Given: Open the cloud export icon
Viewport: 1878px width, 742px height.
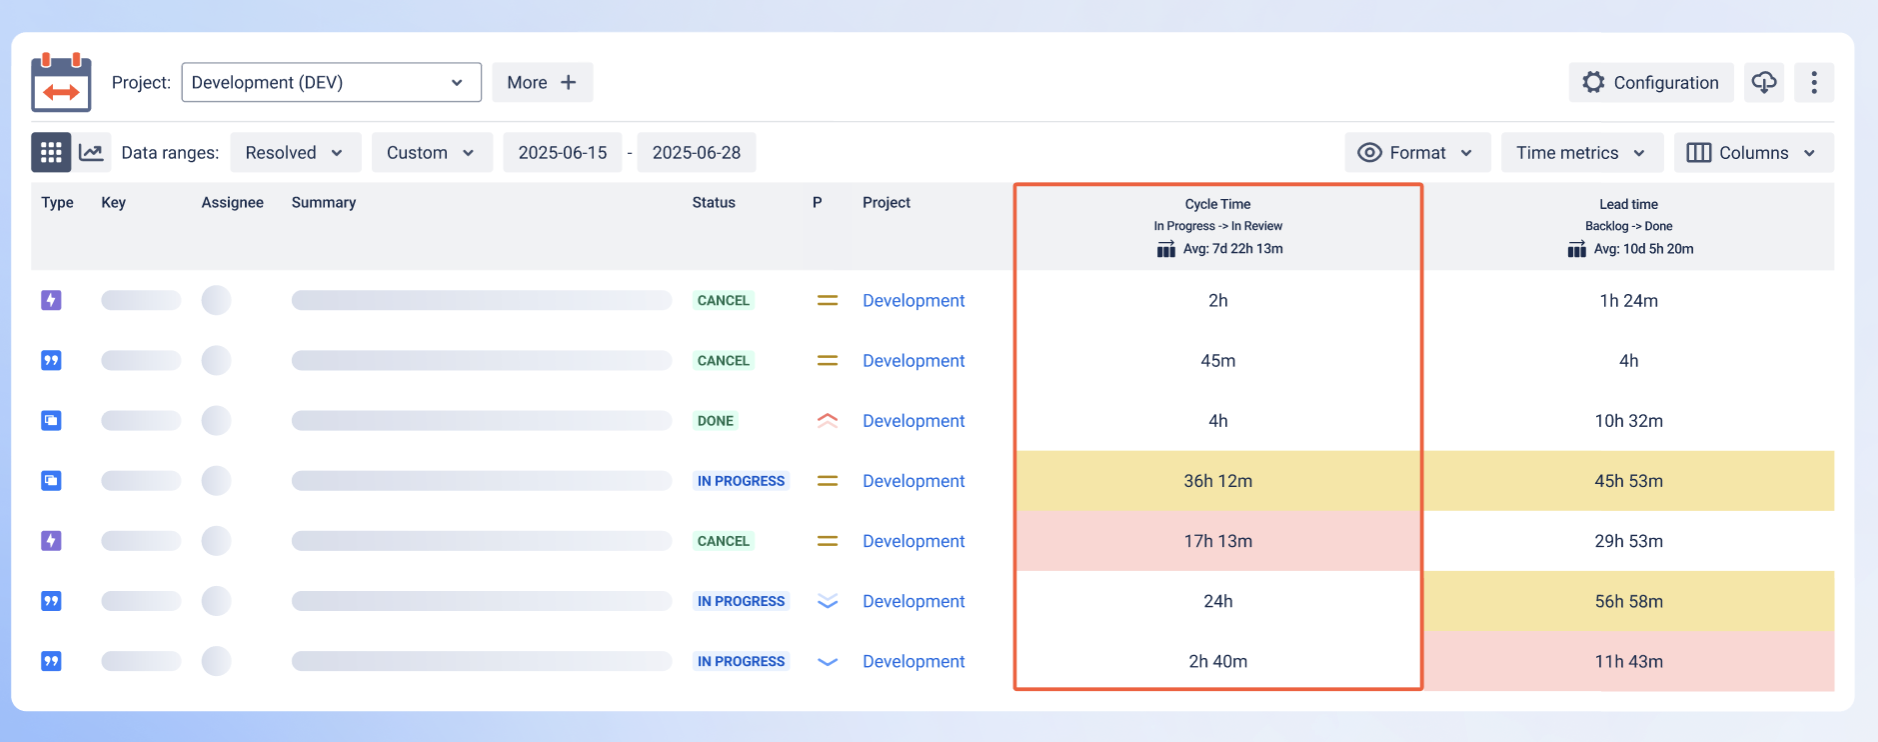Looking at the screenshot, I should tap(1764, 82).
